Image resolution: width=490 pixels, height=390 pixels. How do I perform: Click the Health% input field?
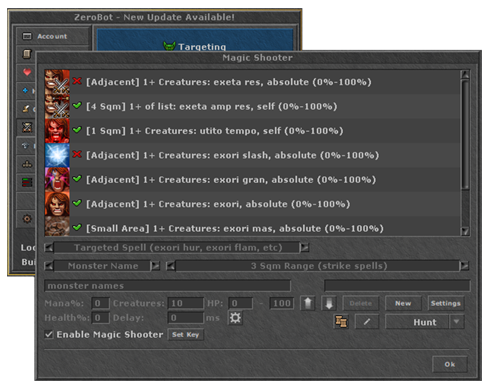(100, 318)
